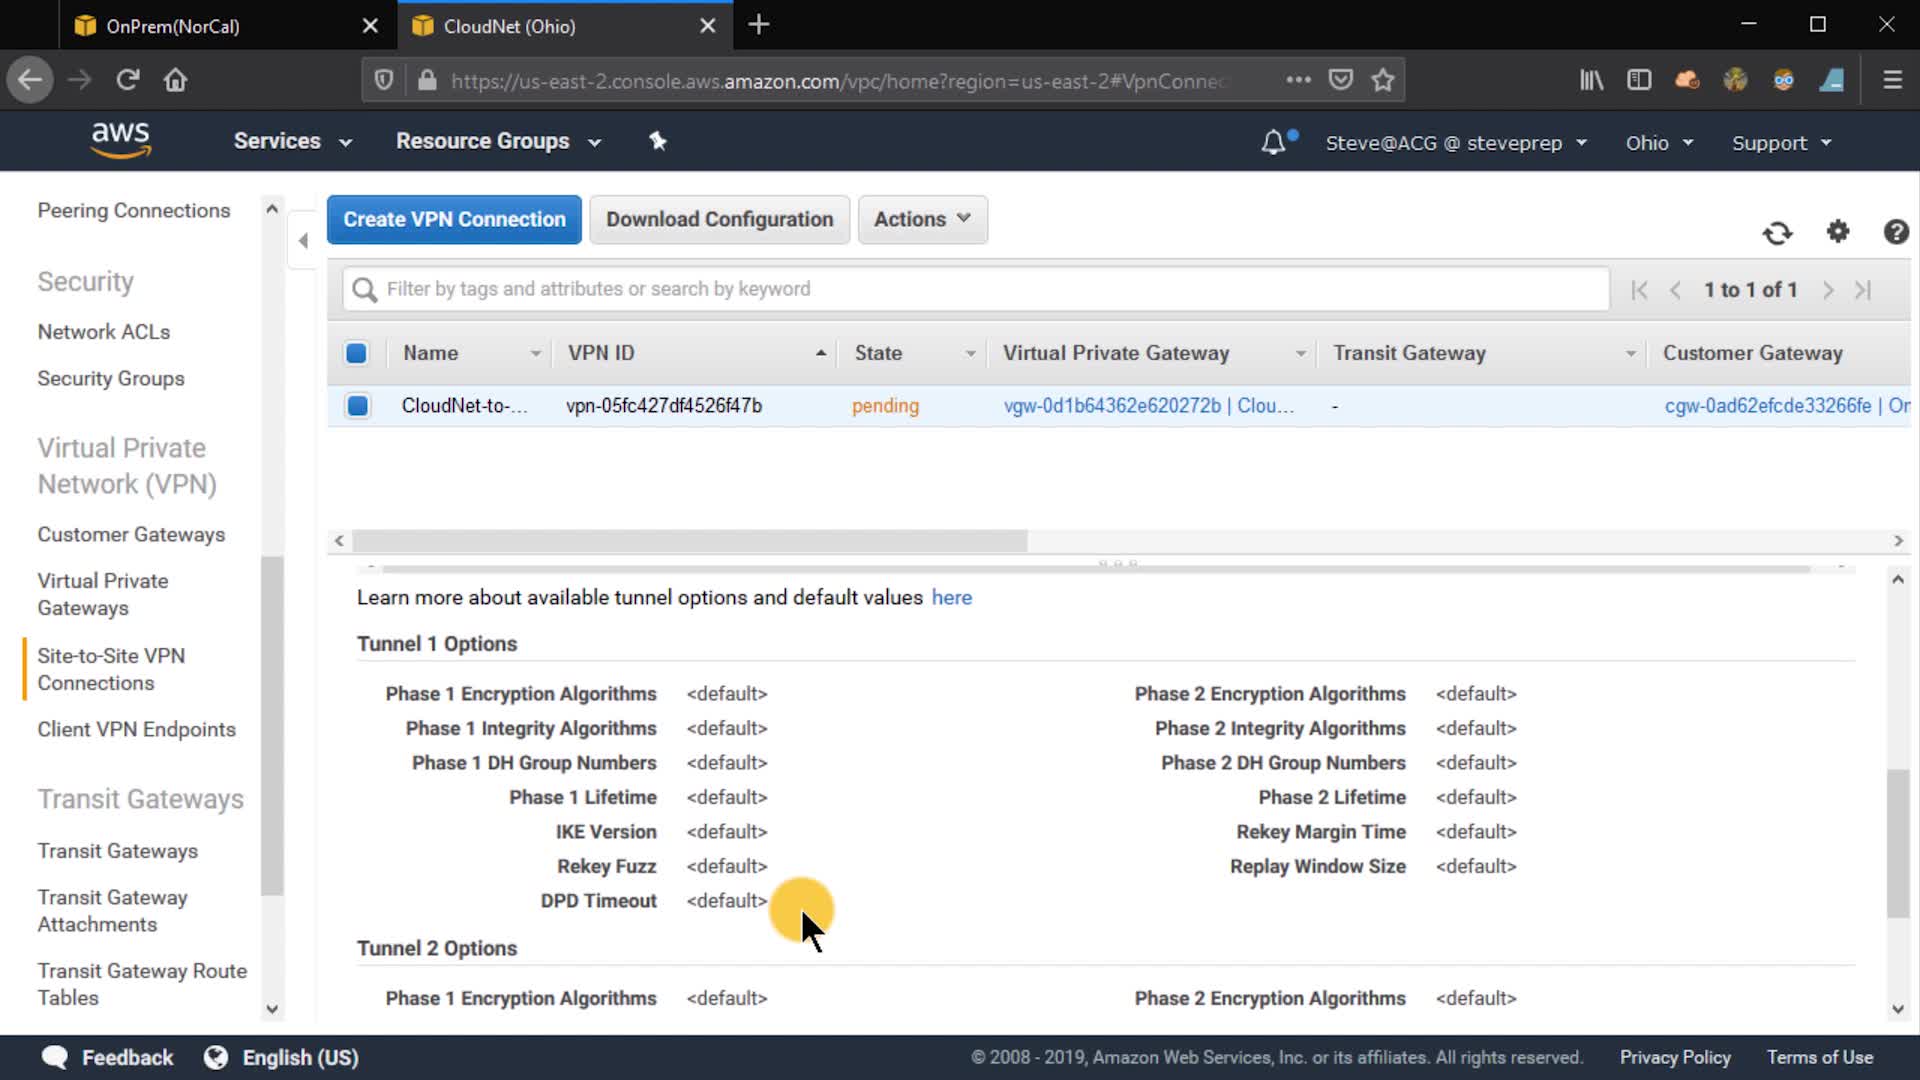
Task: Open table settings gear icon
Action: coord(1838,232)
